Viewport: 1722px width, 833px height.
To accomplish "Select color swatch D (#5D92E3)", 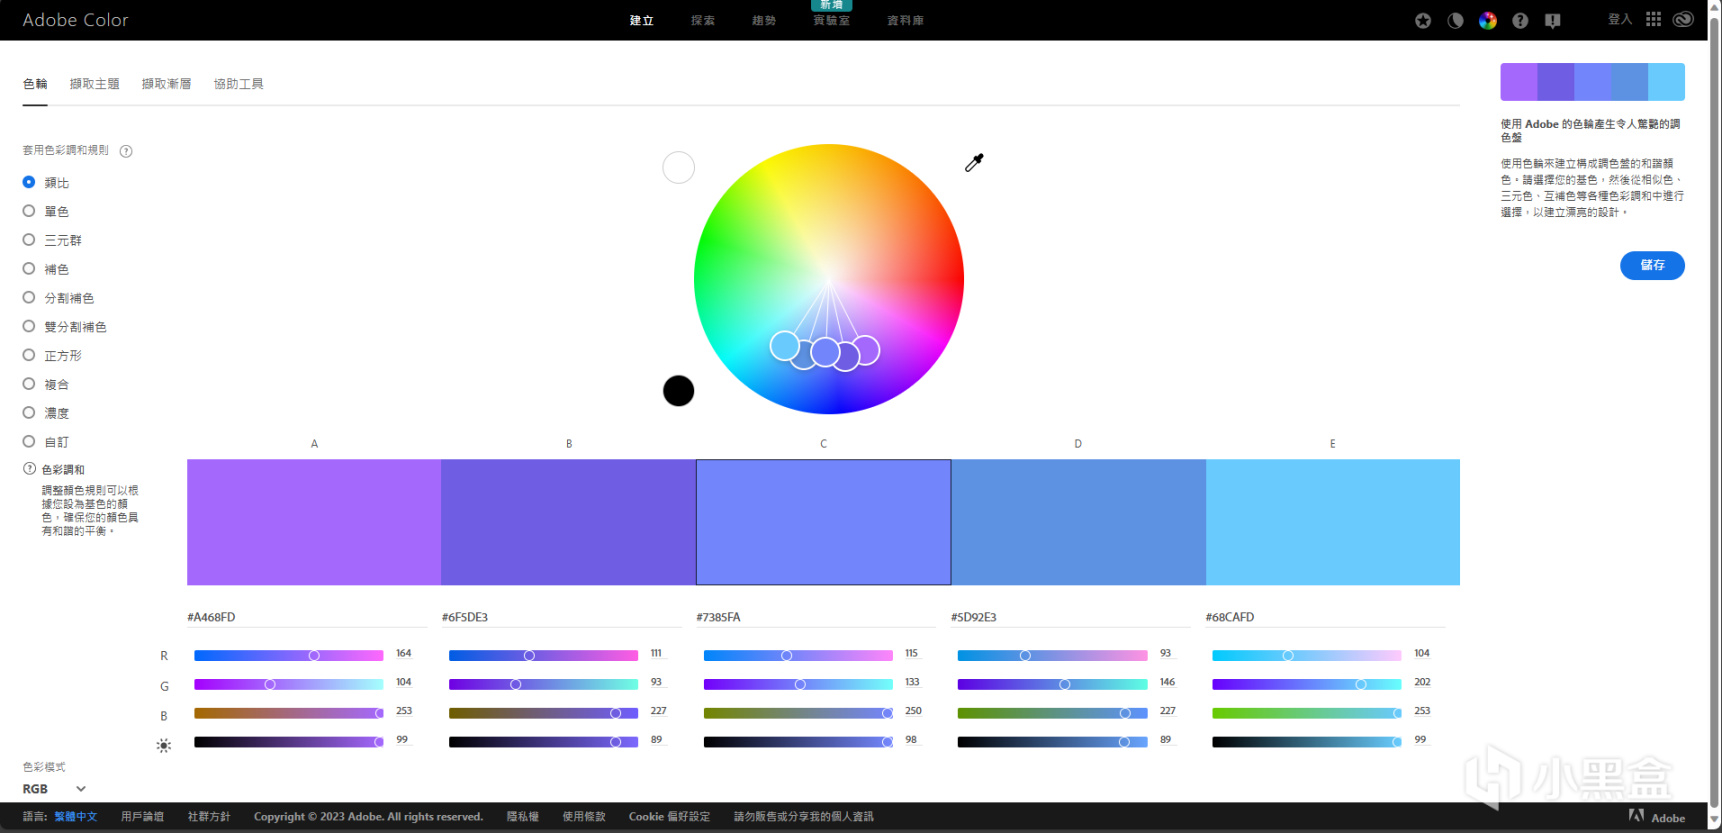I will coord(1078,522).
